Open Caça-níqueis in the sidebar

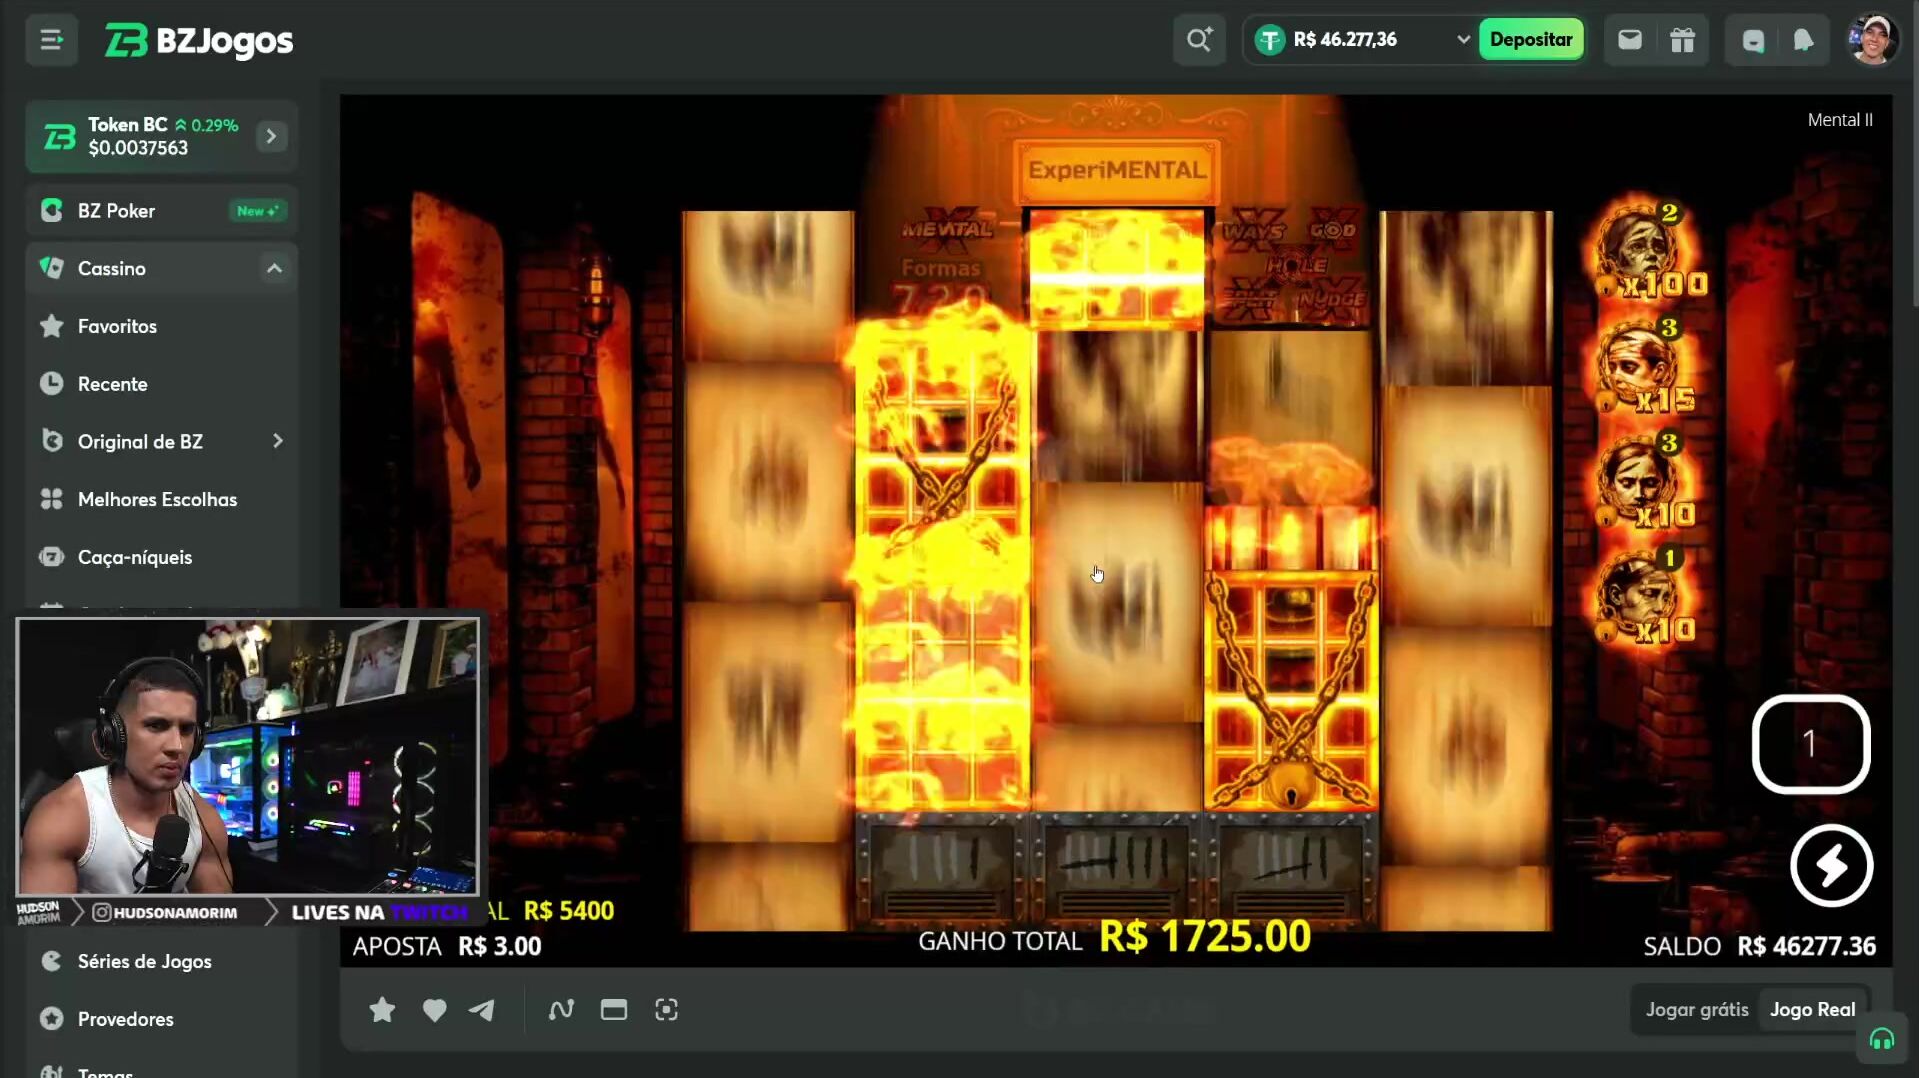(x=162, y=557)
